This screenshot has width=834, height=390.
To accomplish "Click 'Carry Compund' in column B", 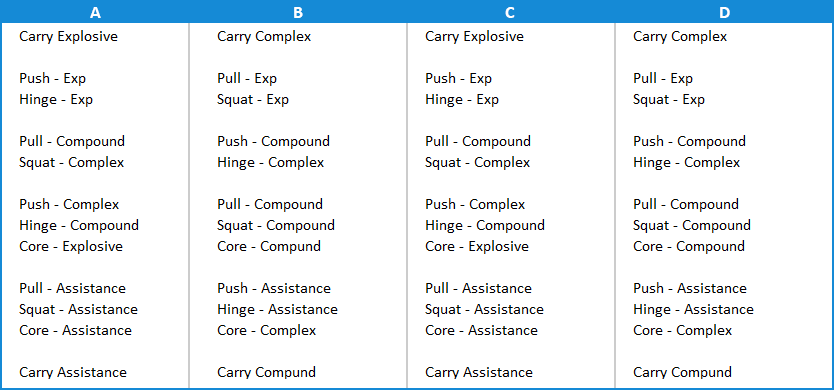I will tap(266, 372).
